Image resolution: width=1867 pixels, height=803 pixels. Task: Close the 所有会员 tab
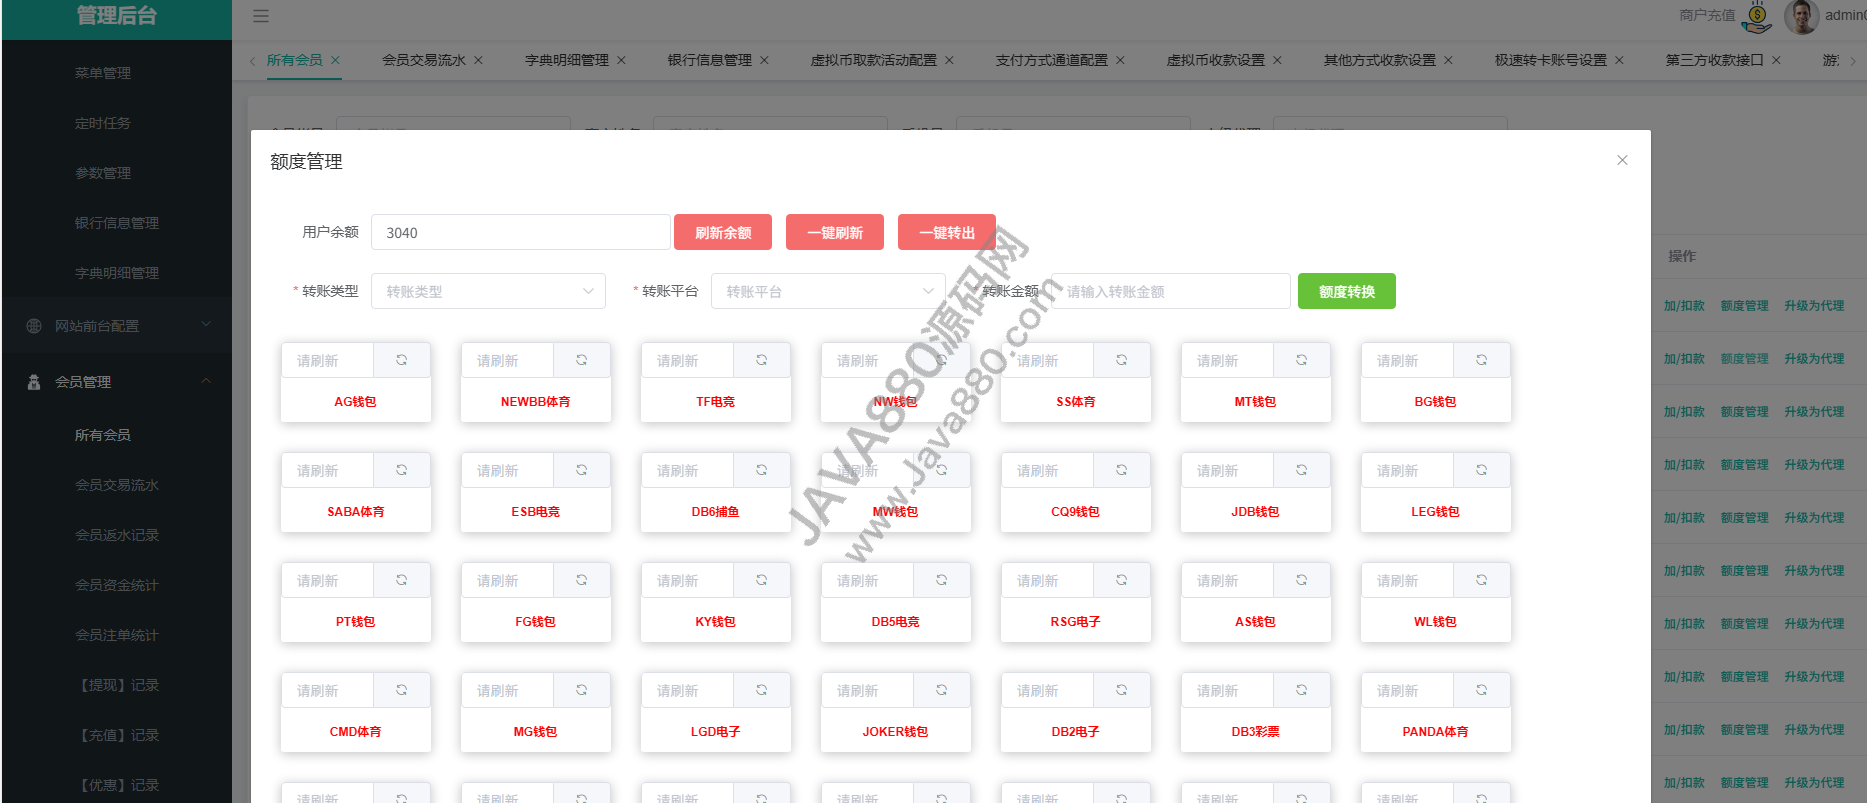335,60
